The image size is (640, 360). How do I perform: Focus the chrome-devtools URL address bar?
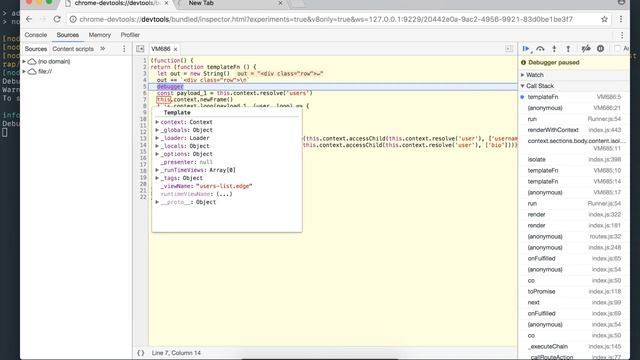(326, 19)
